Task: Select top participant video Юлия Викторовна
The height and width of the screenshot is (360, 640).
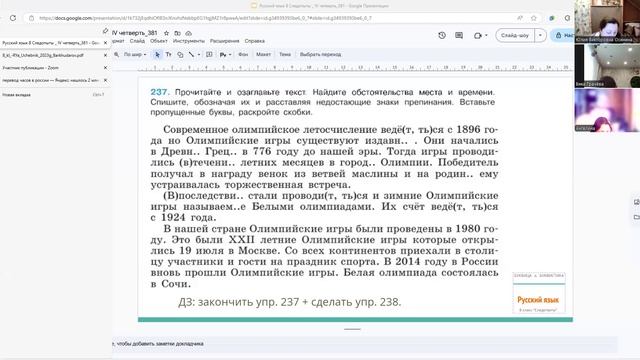Action: point(606,21)
